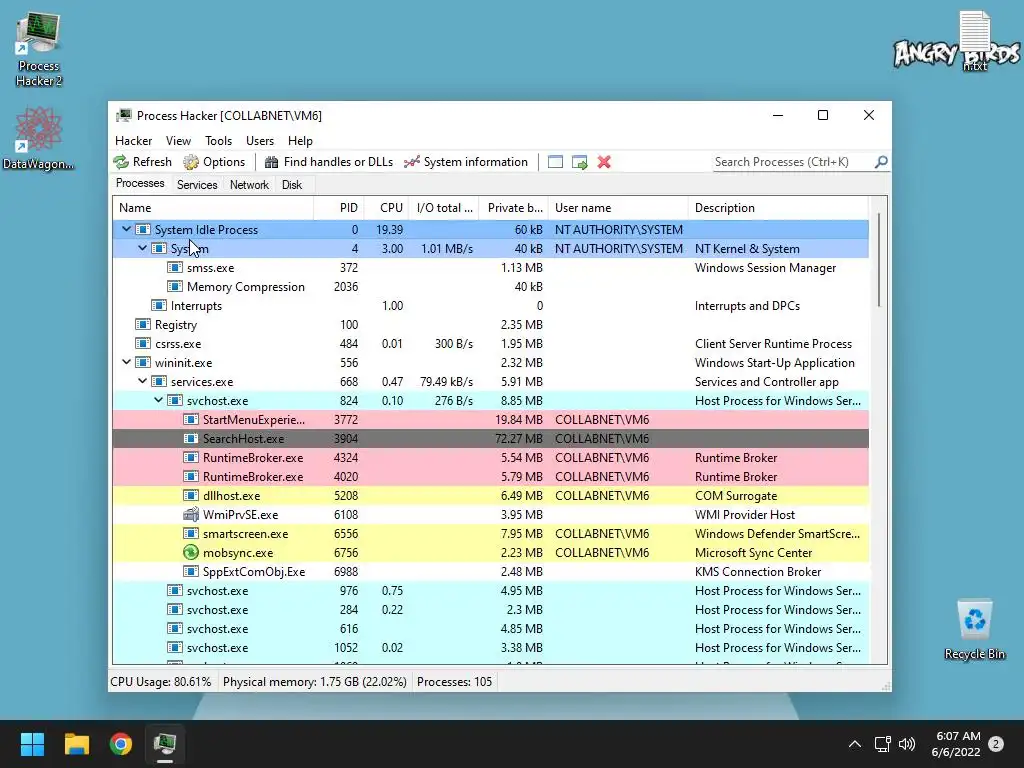Select RuntimeBroker.exe with PID 4020
Image resolution: width=1024 pixels, height=768 pixels.
click(490, 476)
